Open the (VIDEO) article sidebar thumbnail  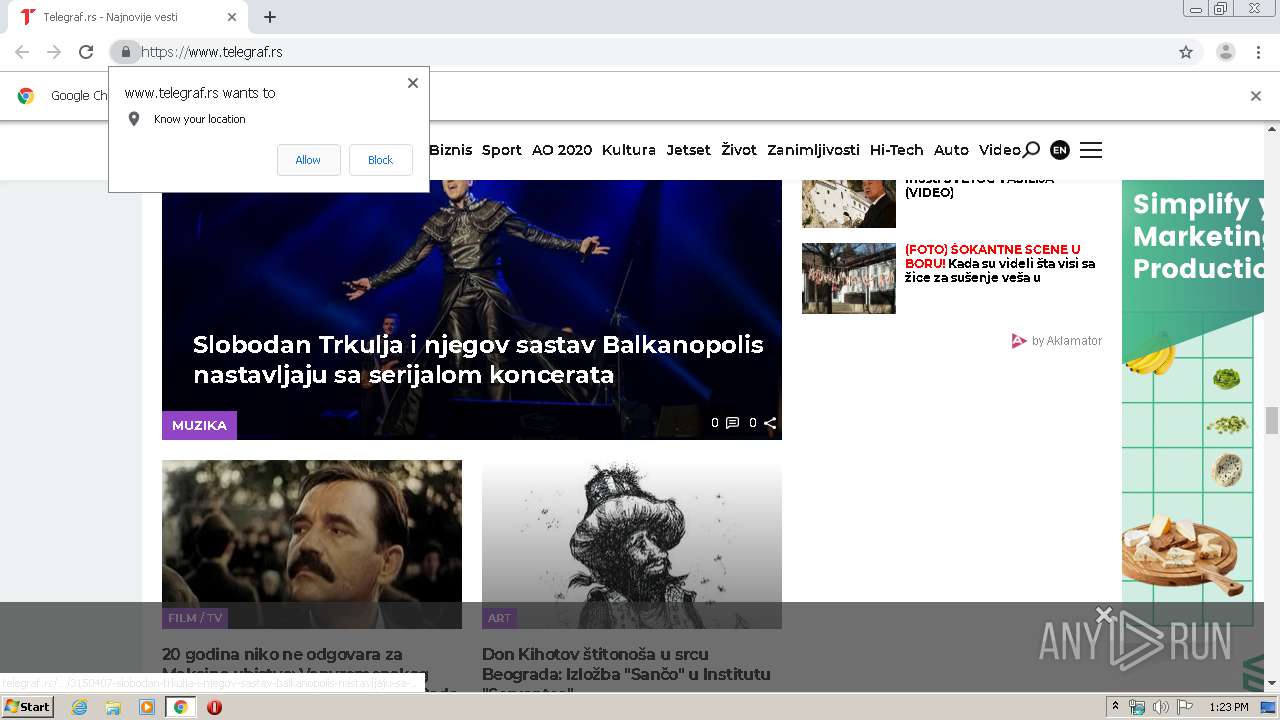pyautogui.click(x=849, y=204)
